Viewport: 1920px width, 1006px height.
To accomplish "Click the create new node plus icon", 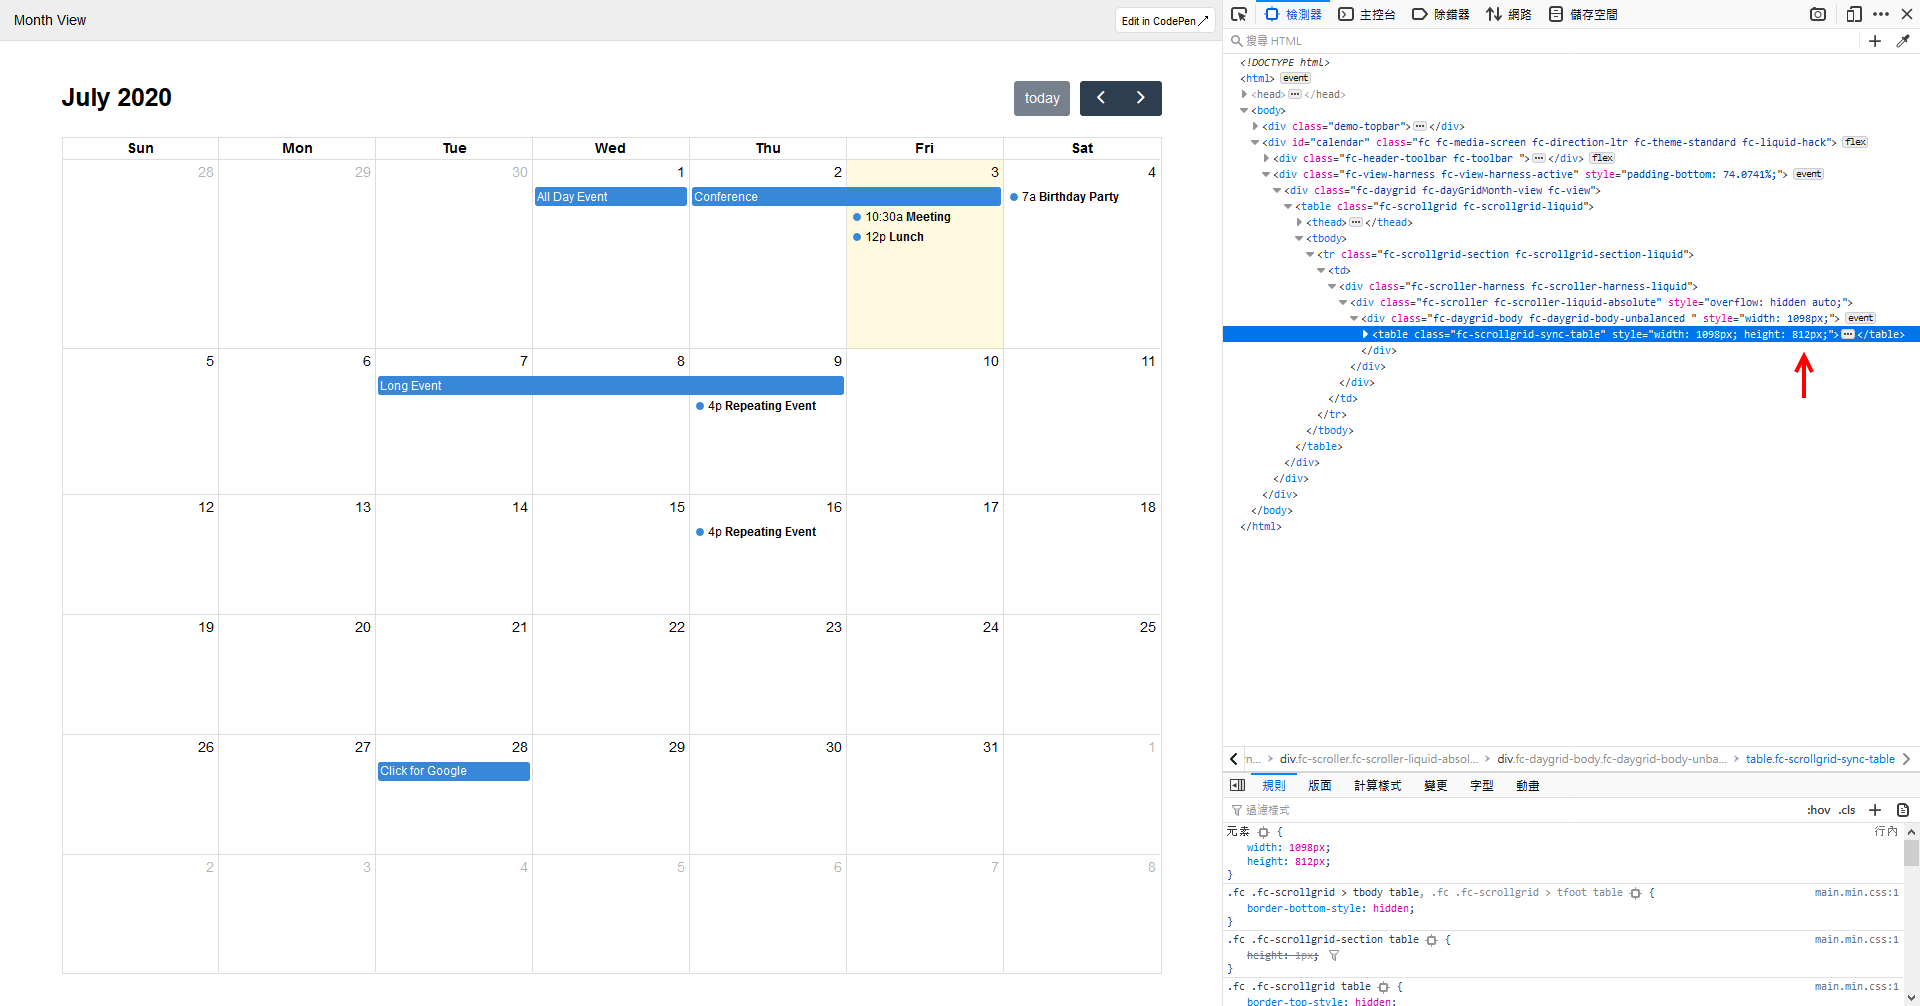I will (x=1876, y=41).
